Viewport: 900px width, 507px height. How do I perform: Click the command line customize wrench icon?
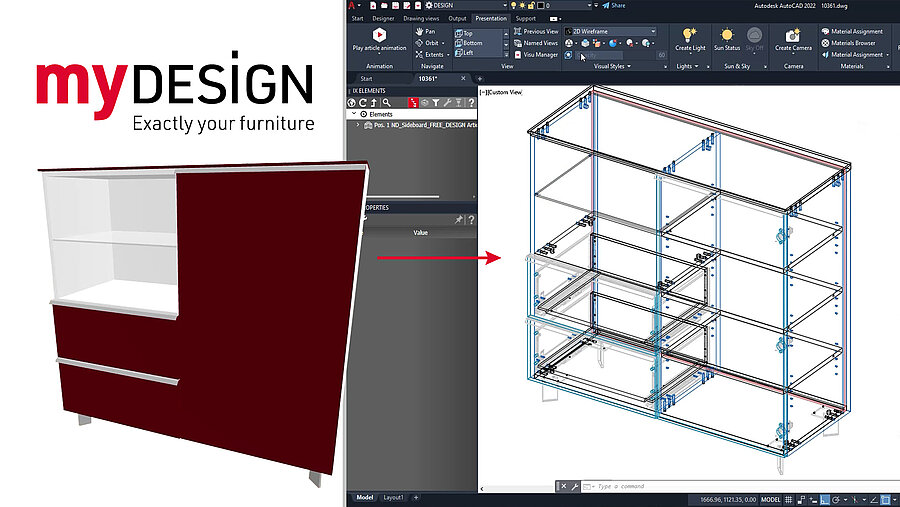tap(575, 486)
